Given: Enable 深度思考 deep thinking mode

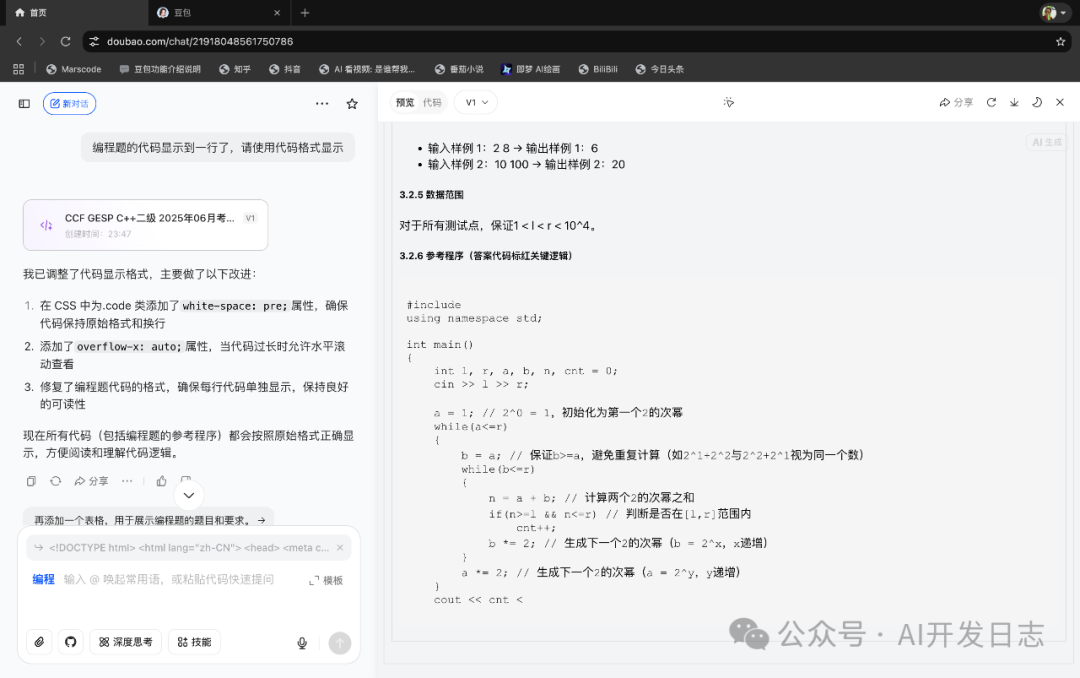Looking at the screenshot, I should tap(125, 642).
